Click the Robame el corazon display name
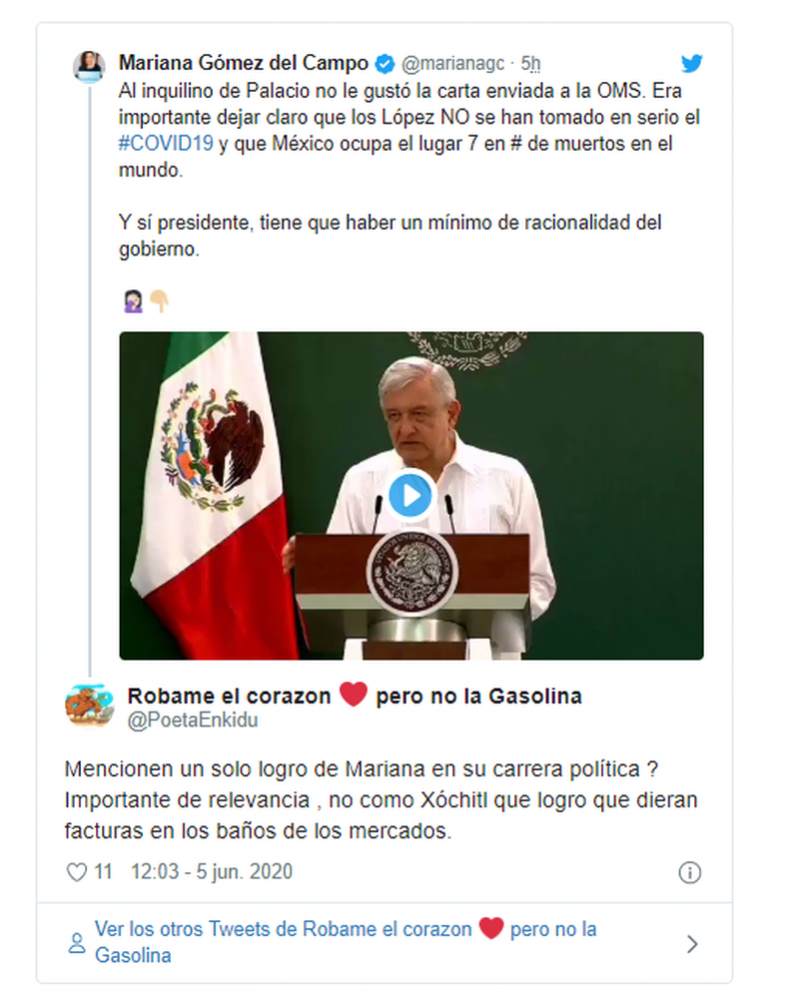The height and width of the screenshot is (998, 800). pyautogui.click(x=354, y=696)
